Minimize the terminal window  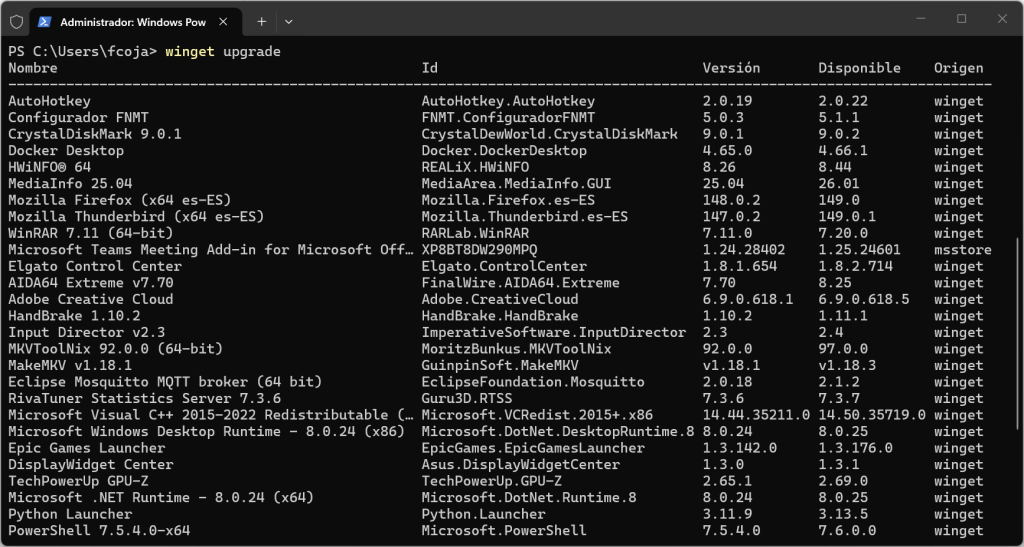coord(915,19)
